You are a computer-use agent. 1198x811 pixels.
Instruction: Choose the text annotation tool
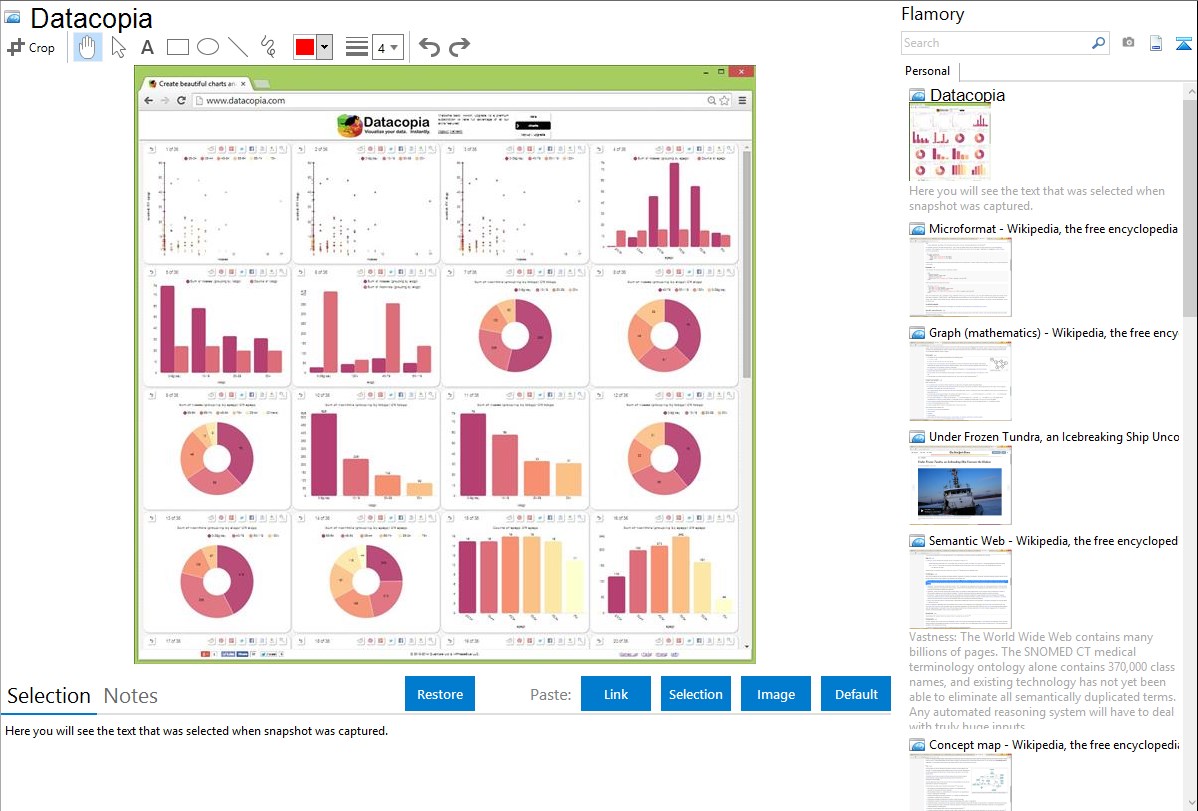tap(147, 47)
